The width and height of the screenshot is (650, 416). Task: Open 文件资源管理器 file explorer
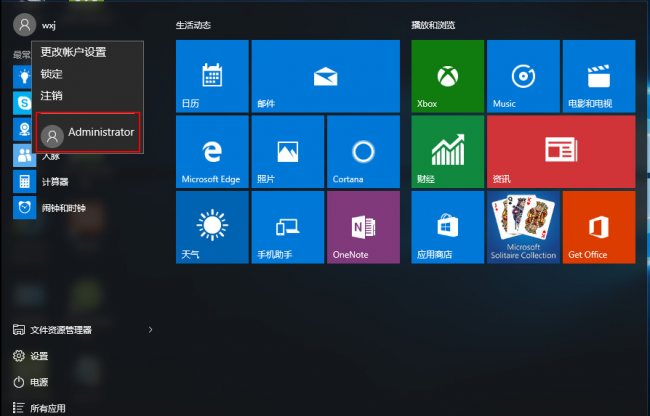click(x=53, y=330)
